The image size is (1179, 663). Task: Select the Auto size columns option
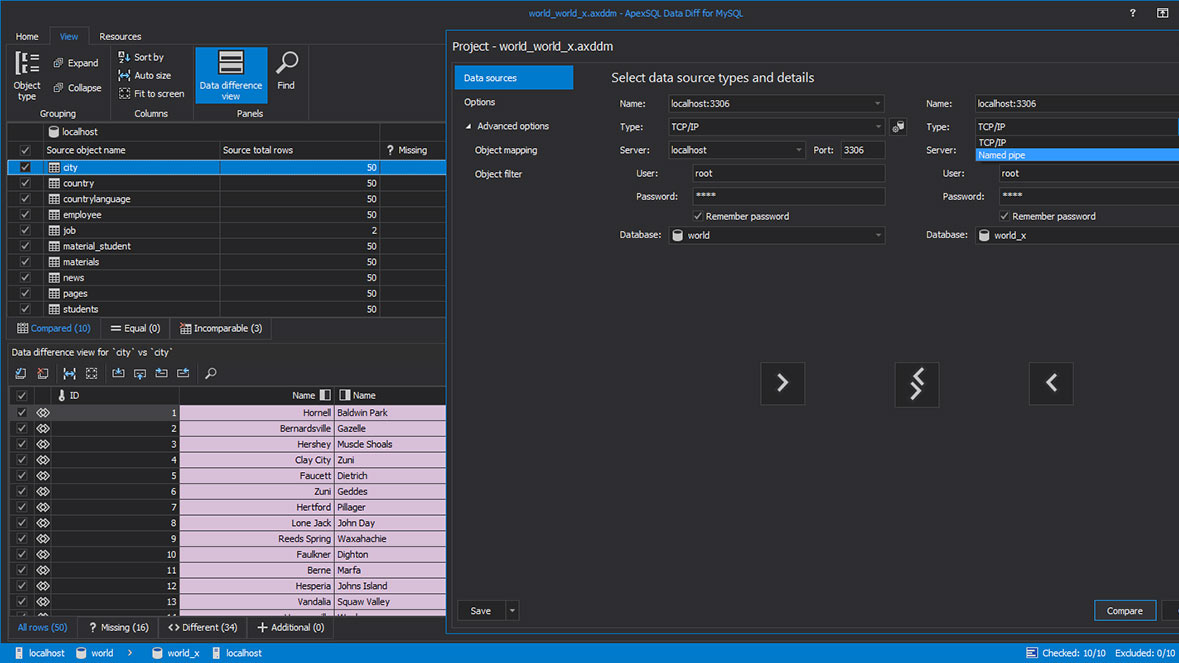[147, 75]
